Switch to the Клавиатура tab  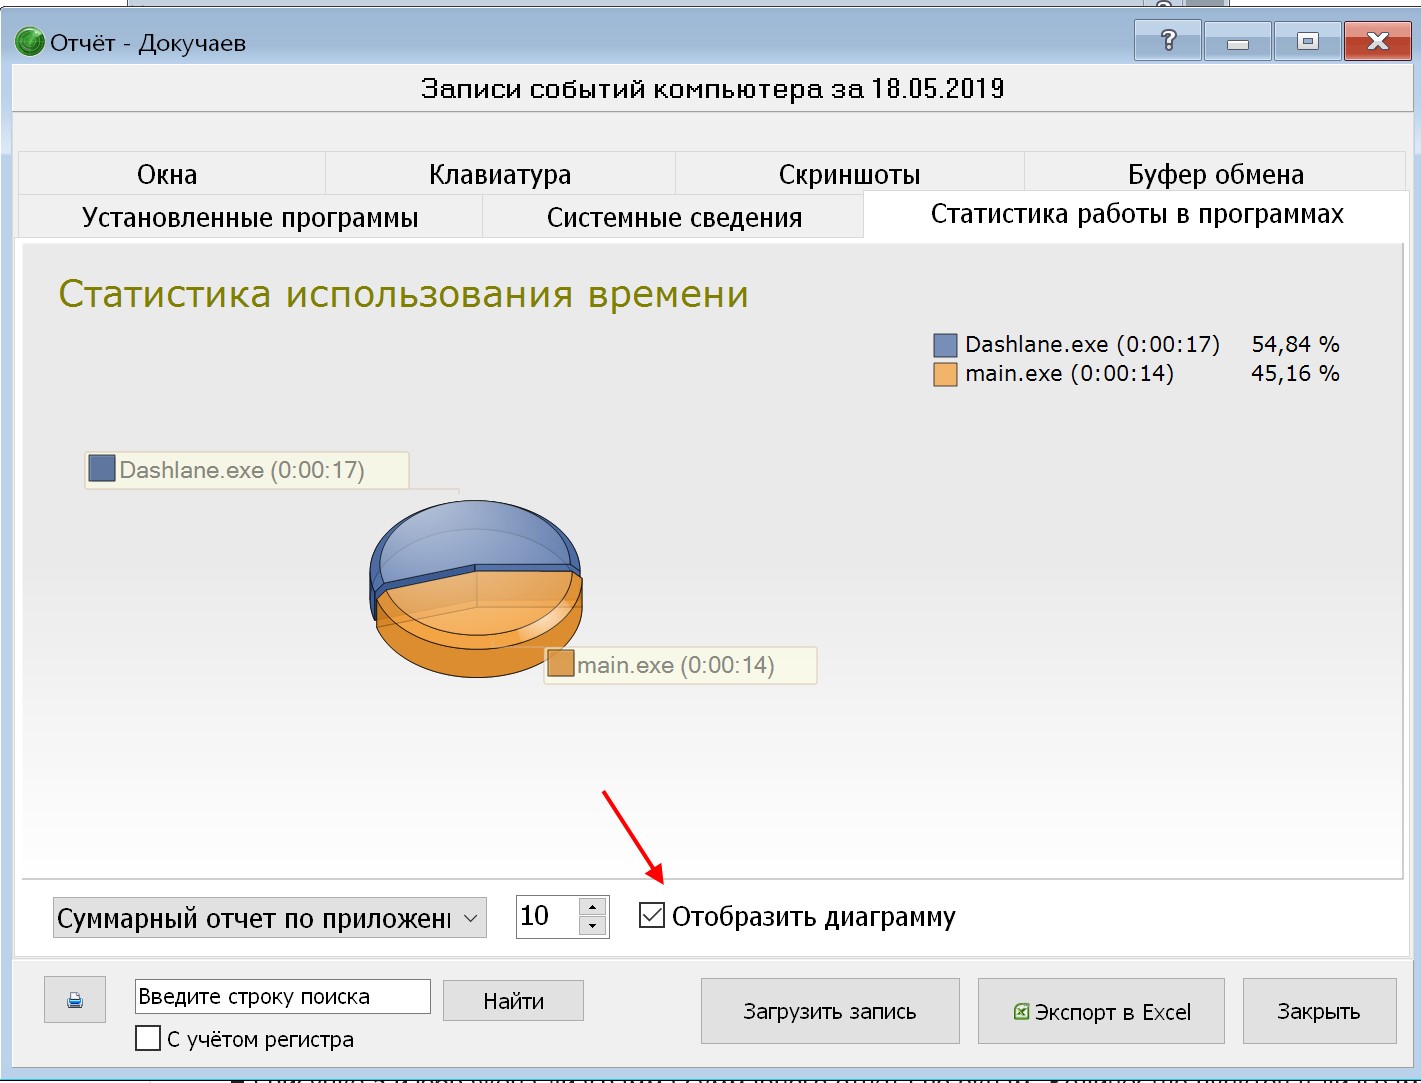tap(500, 174)
